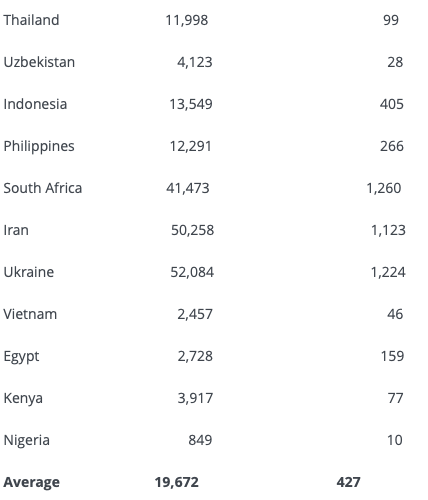Click Indonesia's 13,549 figure
428x500 pixels.
[x=191, y=104]
